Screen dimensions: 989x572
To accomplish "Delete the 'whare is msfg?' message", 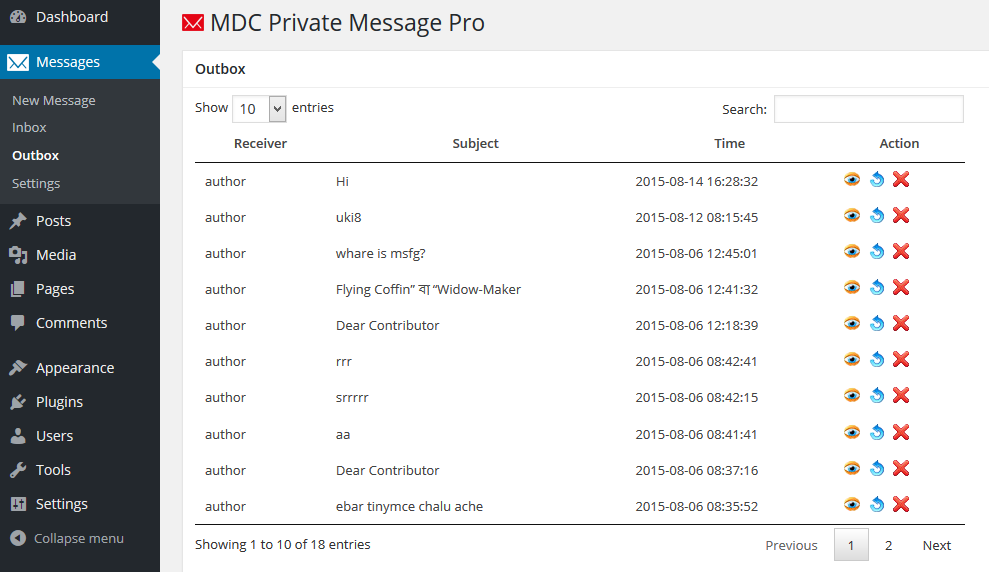I will (901, 252).
